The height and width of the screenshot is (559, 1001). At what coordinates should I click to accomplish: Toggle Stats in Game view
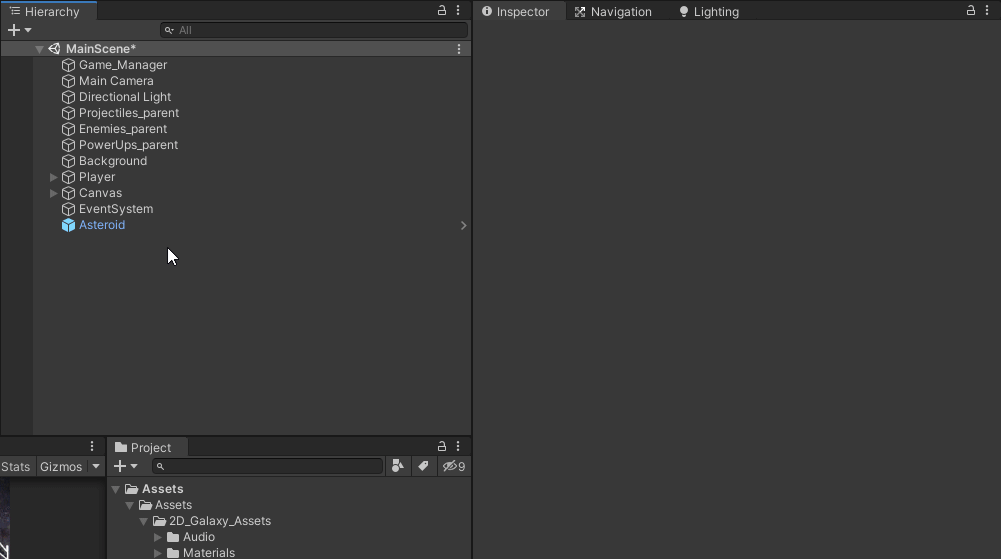15,466
